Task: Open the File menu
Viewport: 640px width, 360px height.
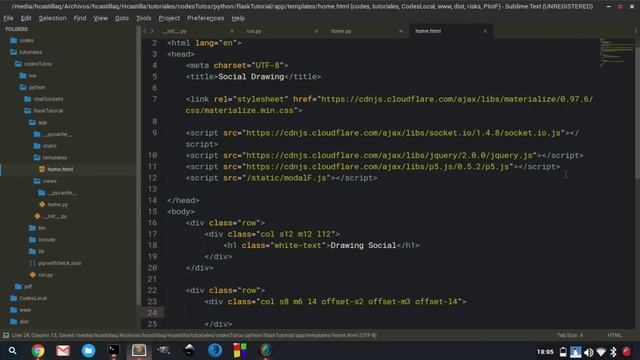Action: tap(8, 18)
